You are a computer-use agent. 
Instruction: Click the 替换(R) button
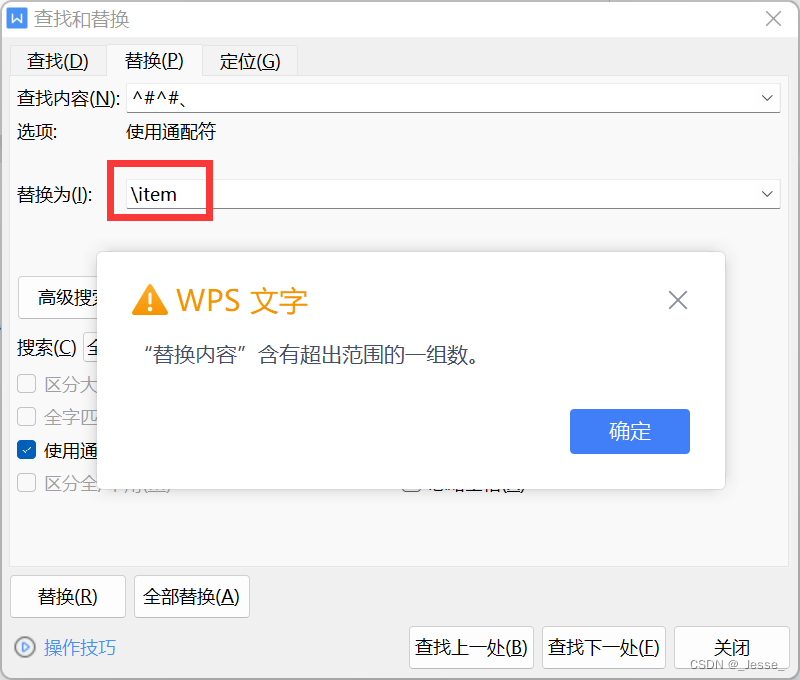(68, 596)
